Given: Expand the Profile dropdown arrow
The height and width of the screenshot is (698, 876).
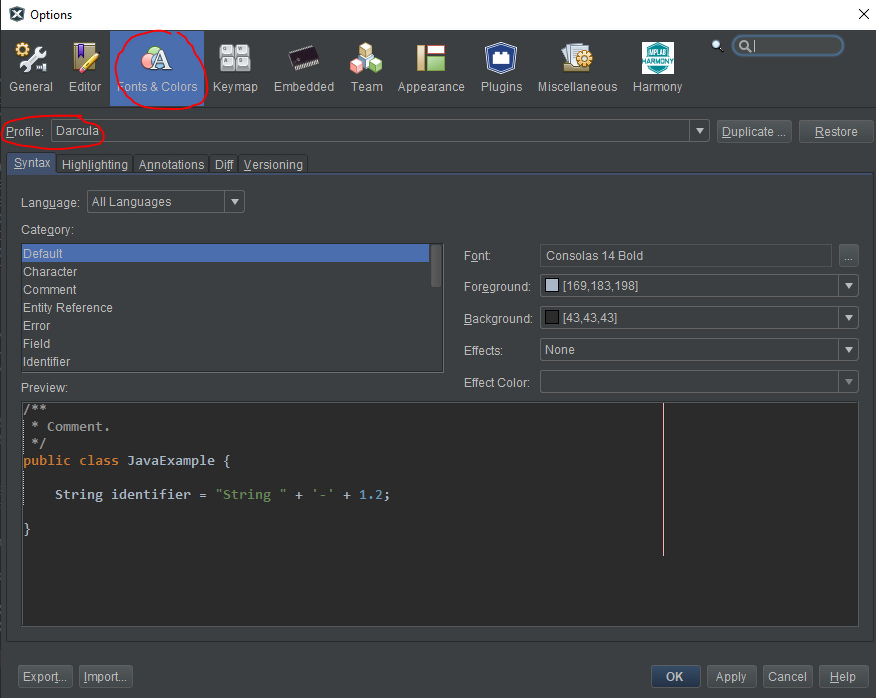Looking at the screenshot, I should pos(699,131).
